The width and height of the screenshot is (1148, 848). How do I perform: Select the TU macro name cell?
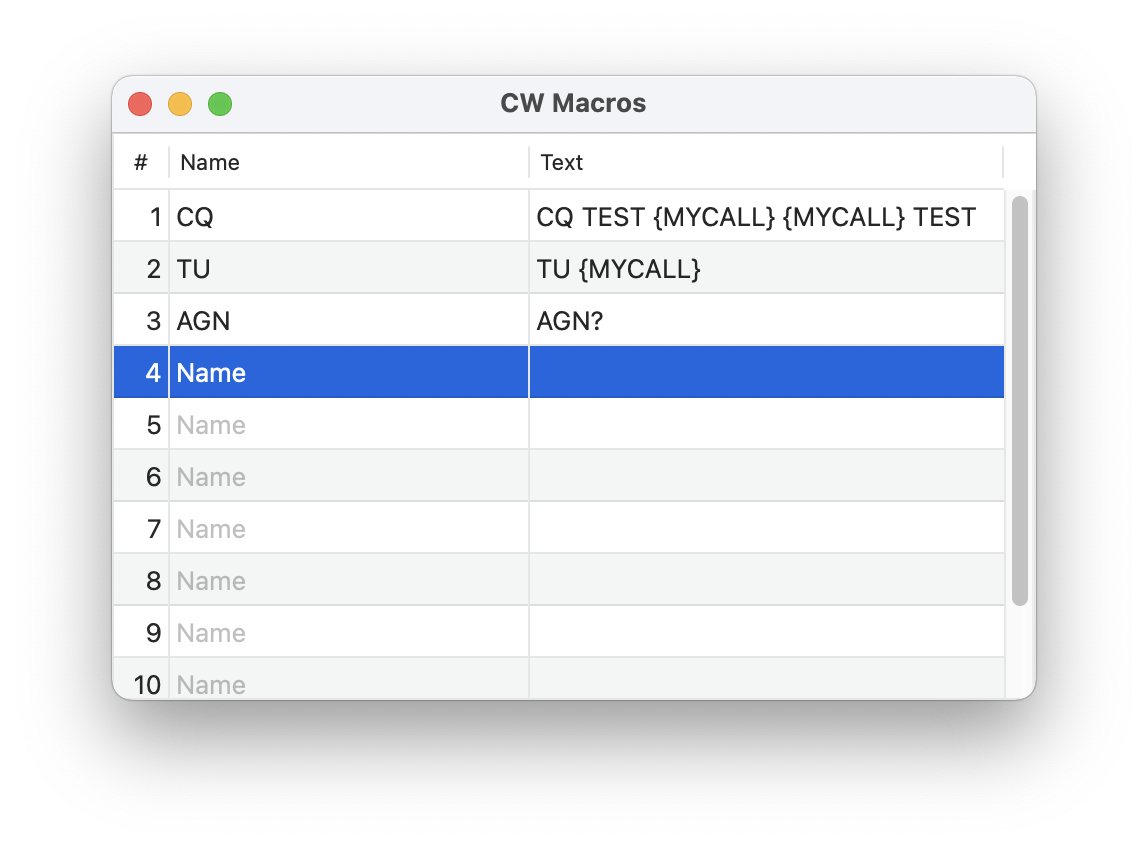pyautogui.click(x=348, y=269)
